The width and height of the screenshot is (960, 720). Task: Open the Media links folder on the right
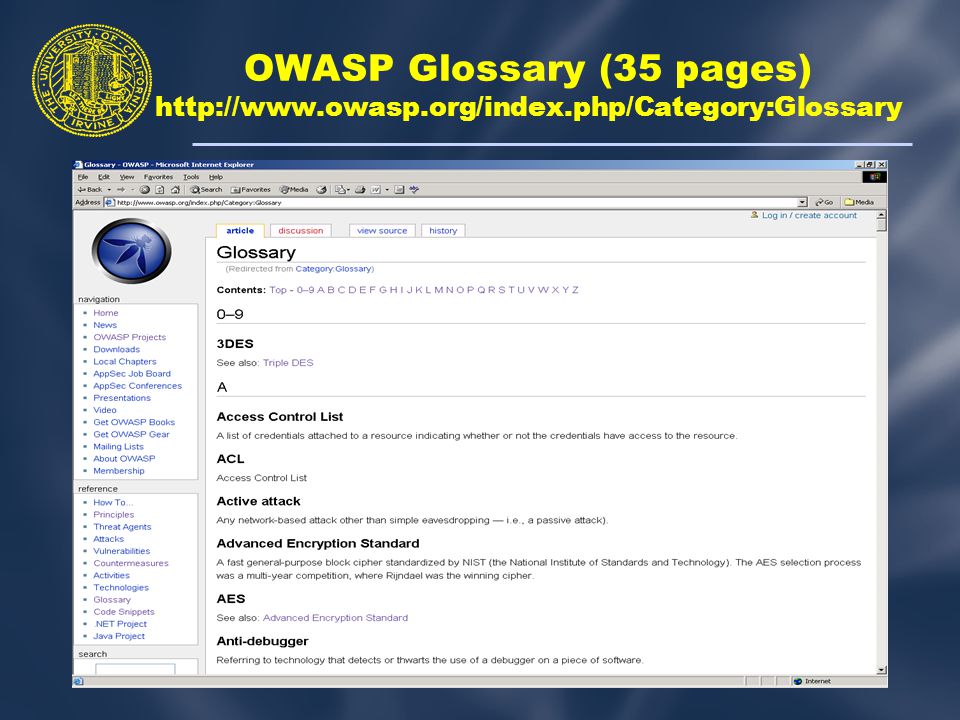[860, 202]
